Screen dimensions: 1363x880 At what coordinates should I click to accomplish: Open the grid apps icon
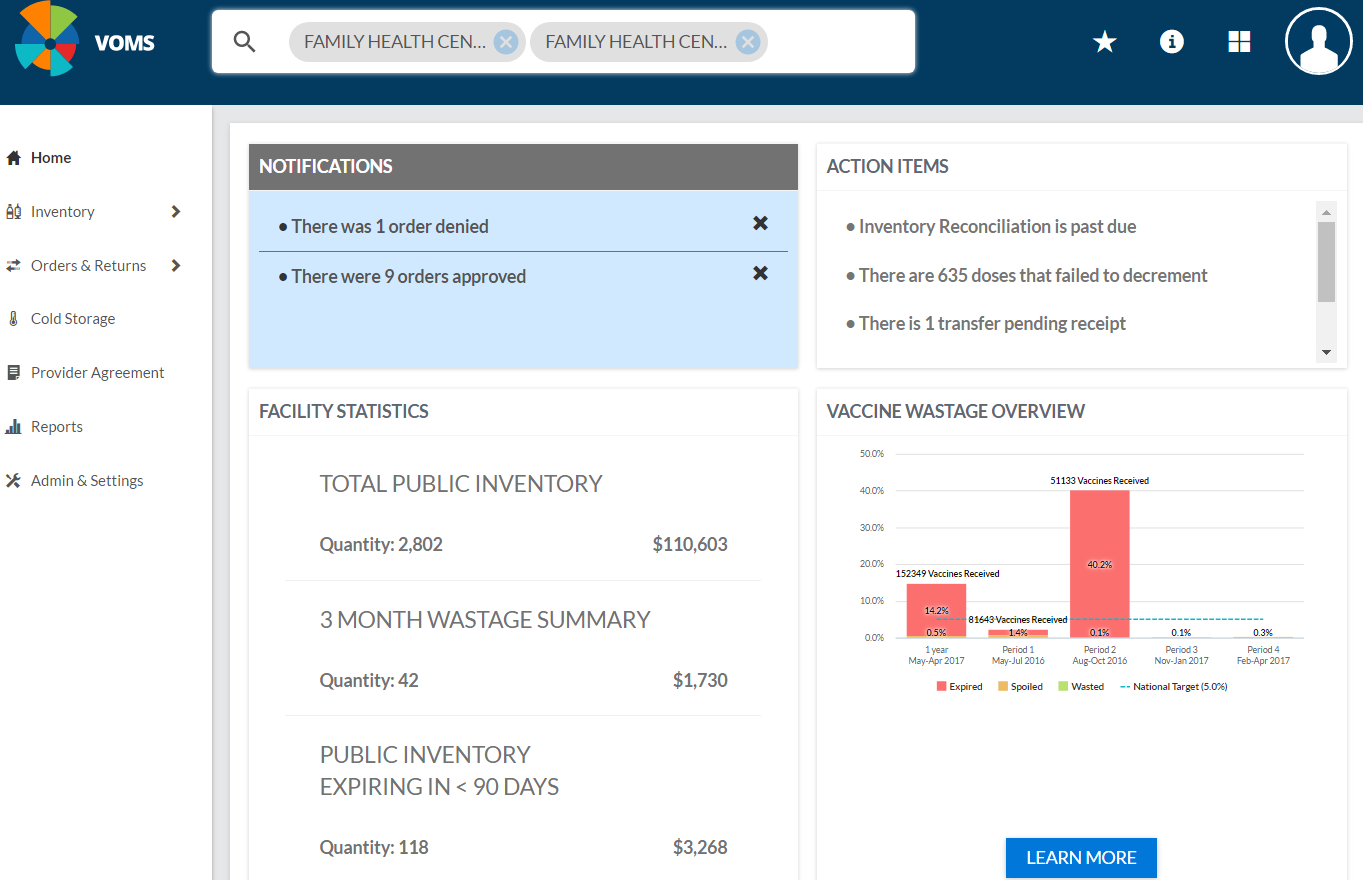[x=1239, y=42]
